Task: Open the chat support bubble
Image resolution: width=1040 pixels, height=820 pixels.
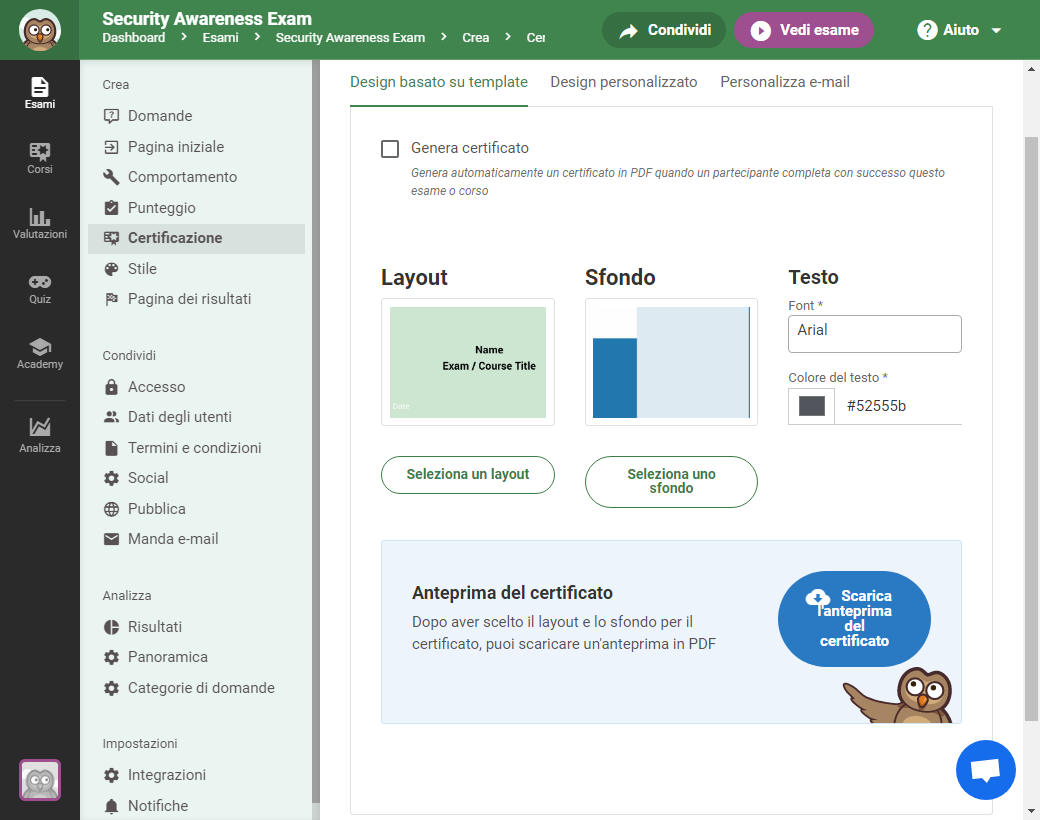Action: [986, 770]
